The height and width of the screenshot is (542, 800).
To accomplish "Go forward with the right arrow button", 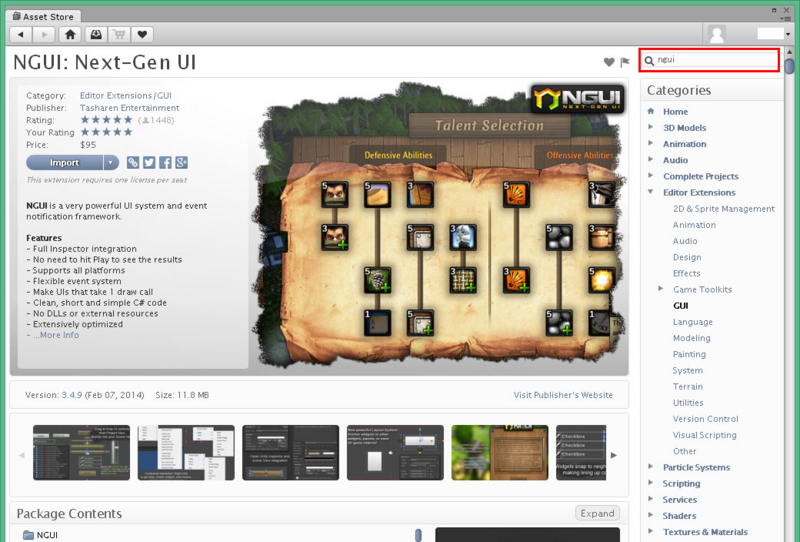I will pos(44,35).
